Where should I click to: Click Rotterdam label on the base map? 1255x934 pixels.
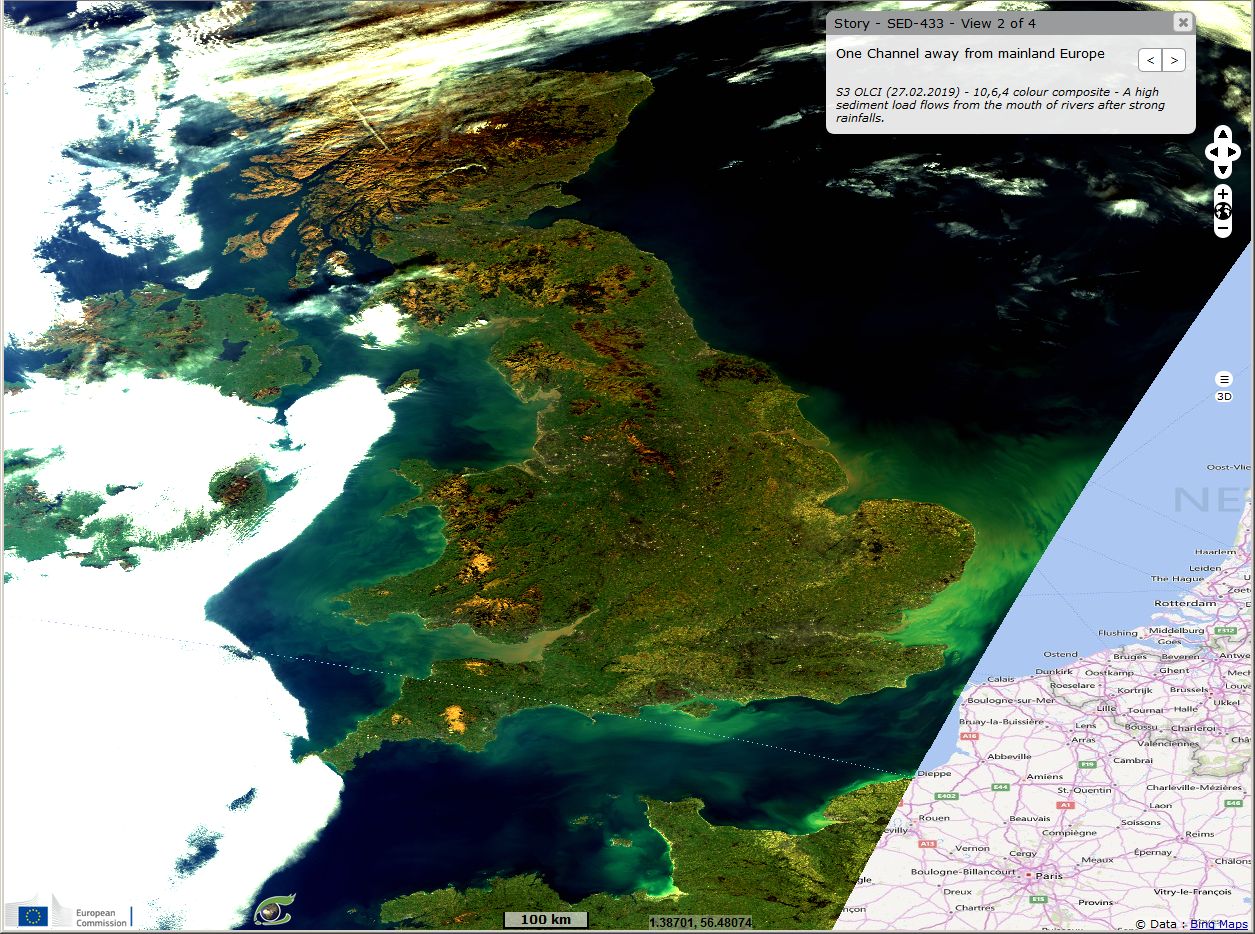pyautogui.click(x=1185, y=604)
